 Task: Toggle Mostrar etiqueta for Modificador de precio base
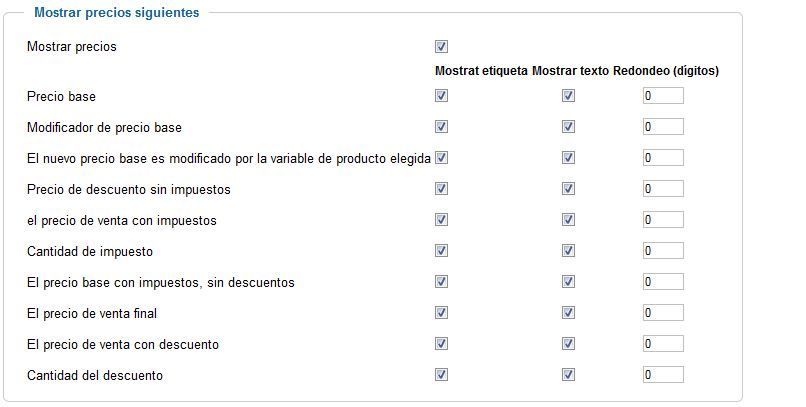coord(441,127)
